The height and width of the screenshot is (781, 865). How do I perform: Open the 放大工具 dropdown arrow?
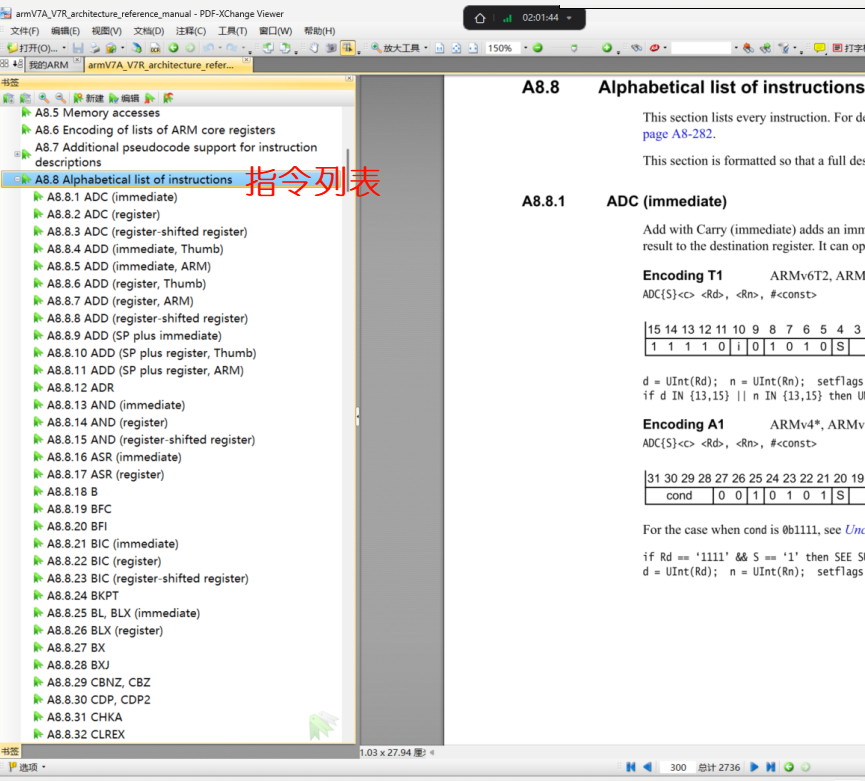click(425, 48)
